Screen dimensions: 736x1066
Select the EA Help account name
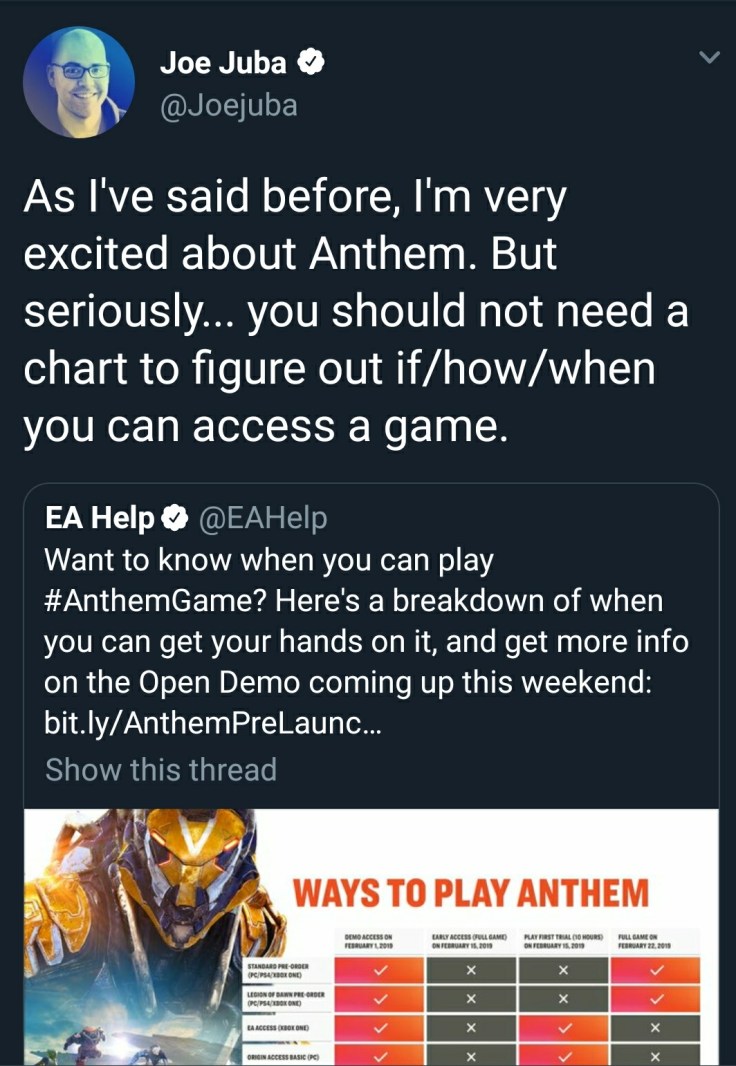pyautogui.click(x=100, y=518)
